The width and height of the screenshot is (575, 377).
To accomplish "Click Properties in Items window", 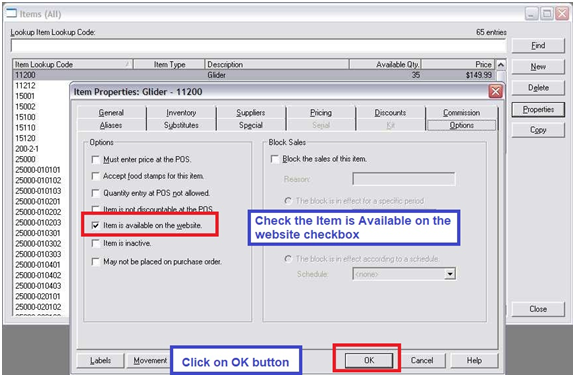I will (538, 109).
